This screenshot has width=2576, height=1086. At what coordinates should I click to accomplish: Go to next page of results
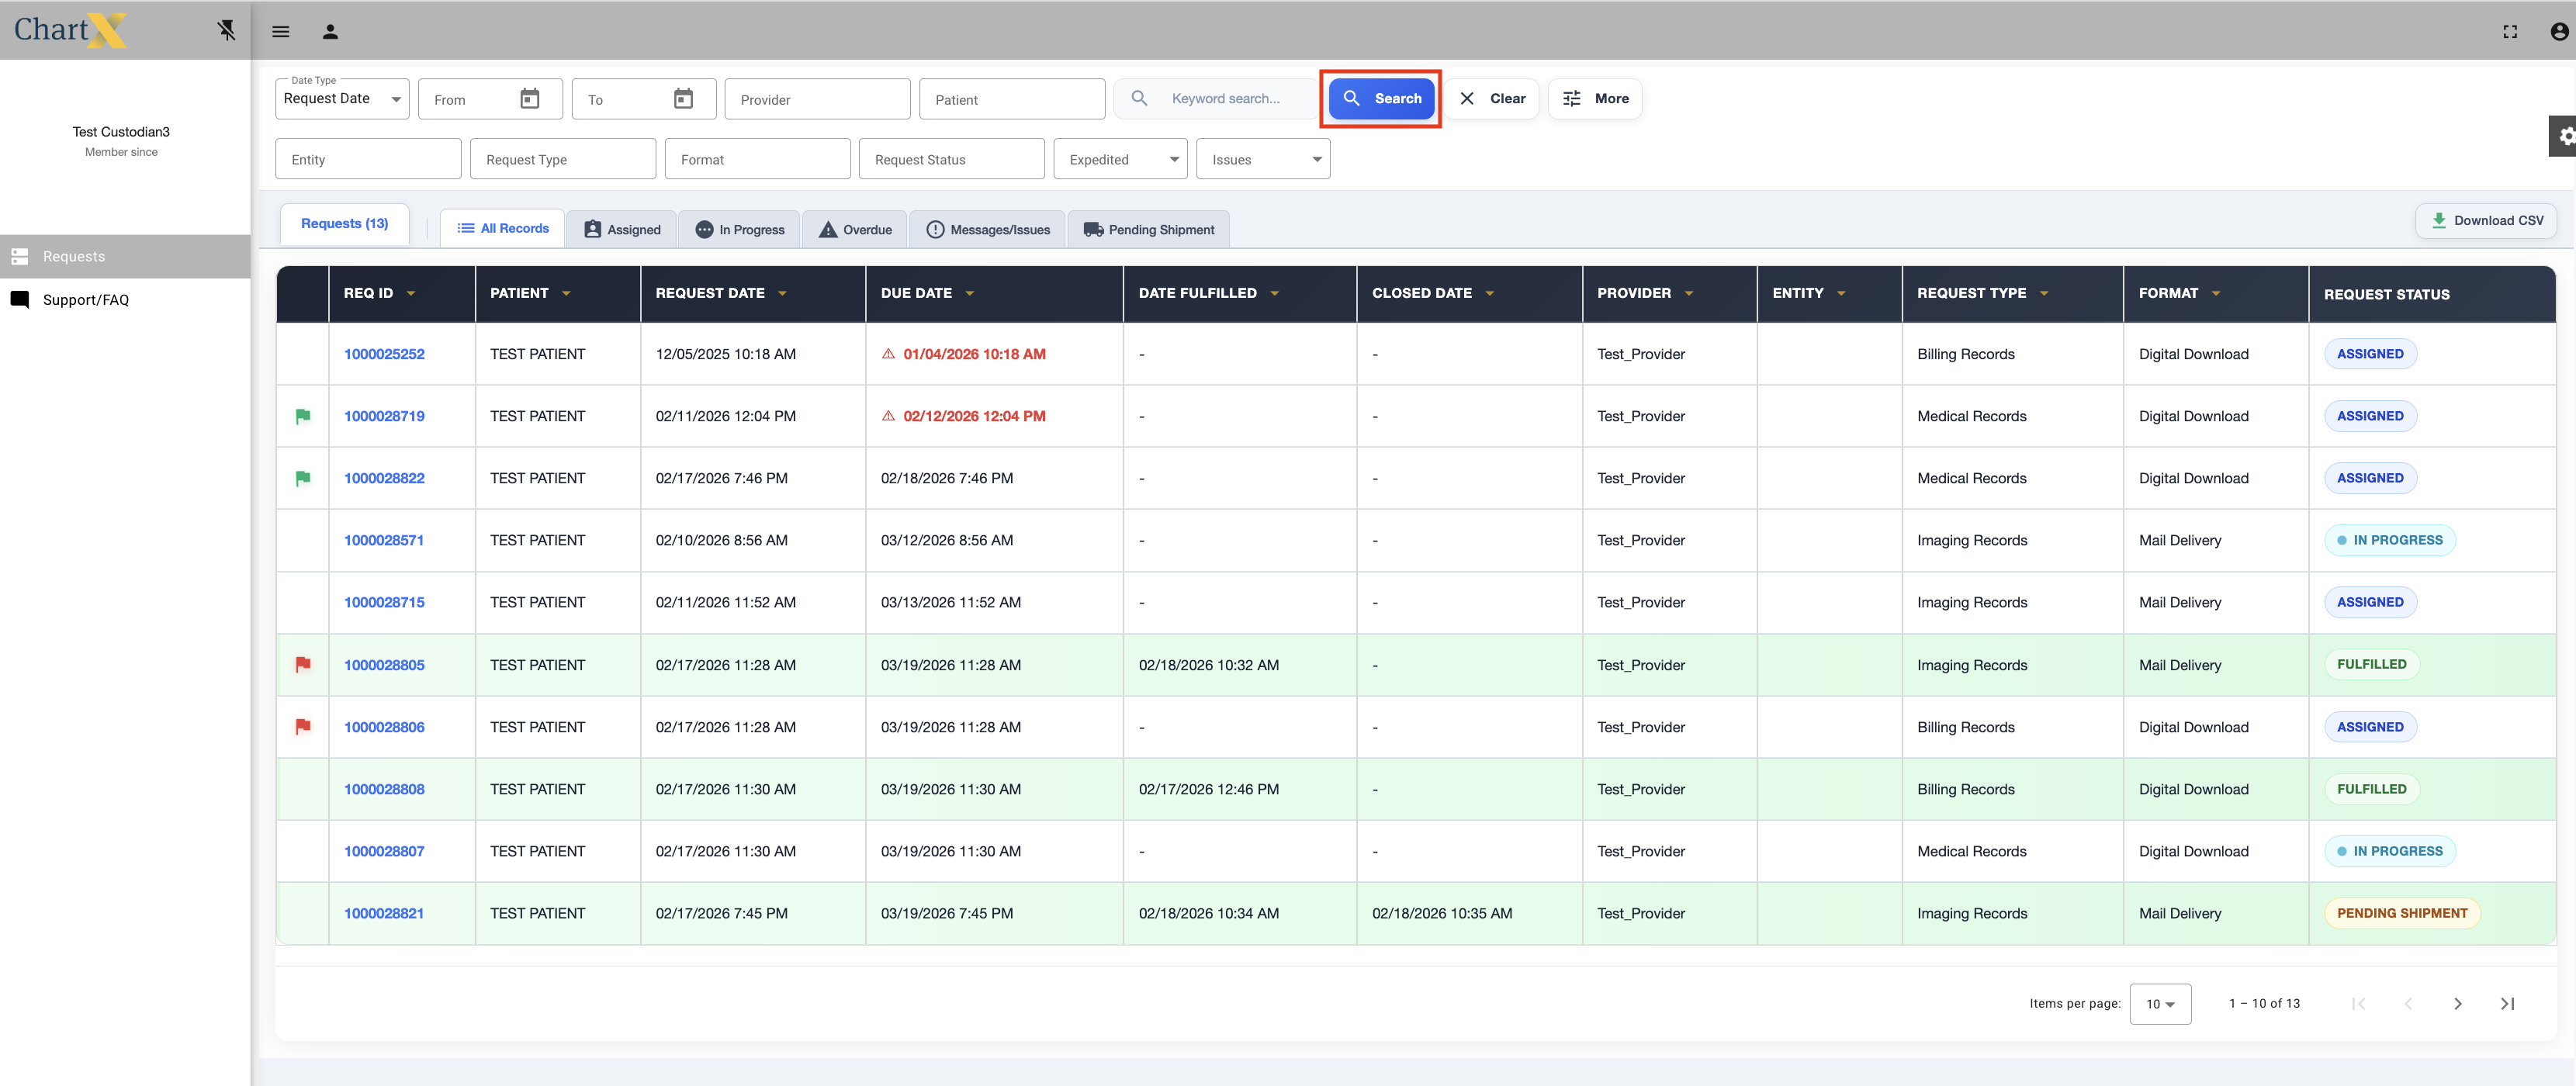coord(2457,1003)
